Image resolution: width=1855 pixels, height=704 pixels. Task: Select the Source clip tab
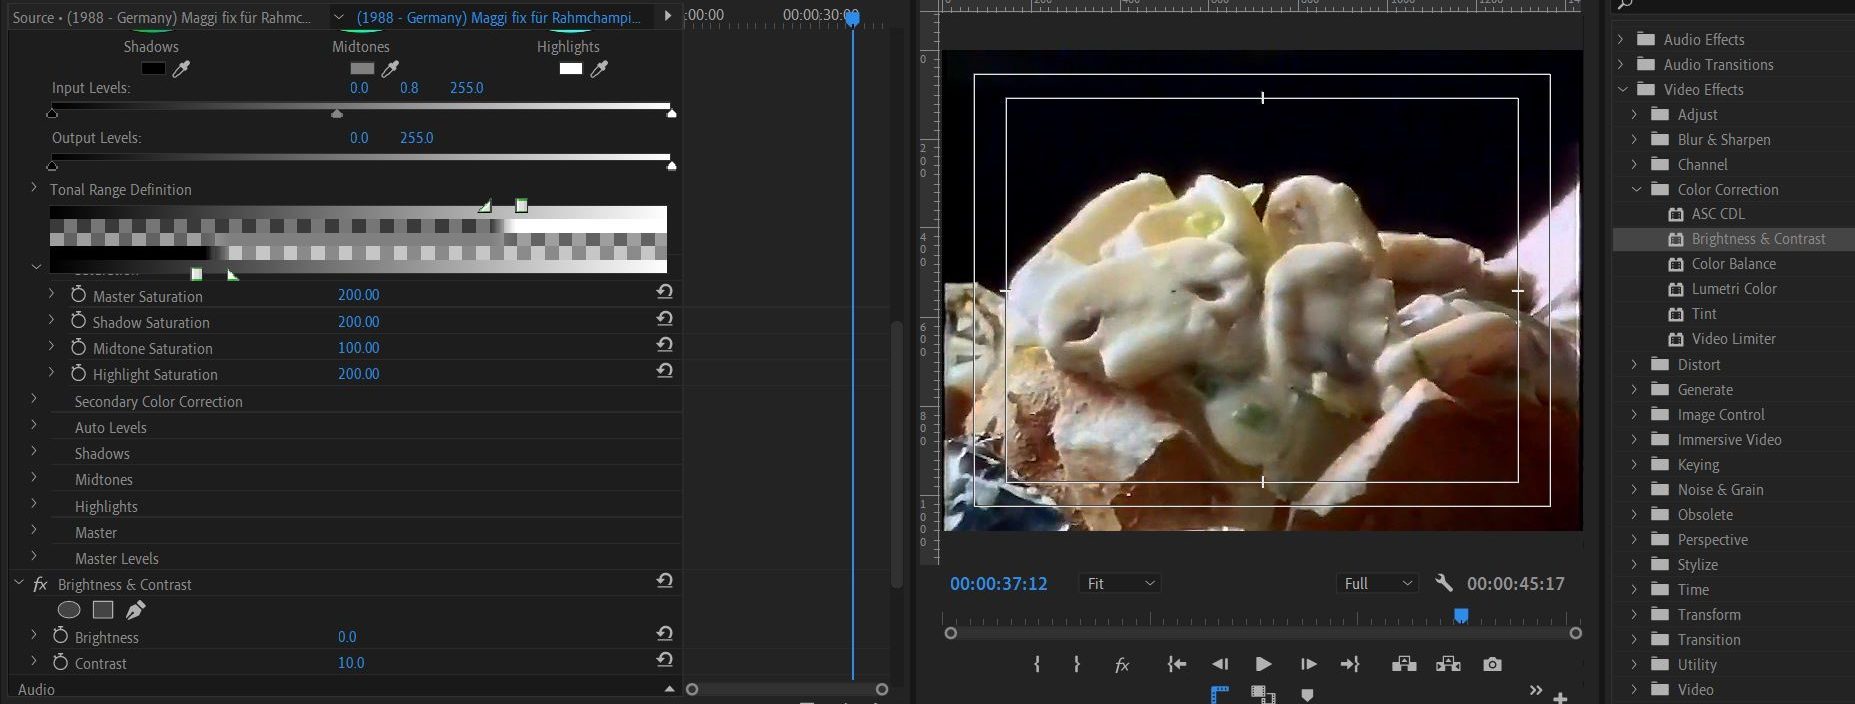[x=161, y=18]
